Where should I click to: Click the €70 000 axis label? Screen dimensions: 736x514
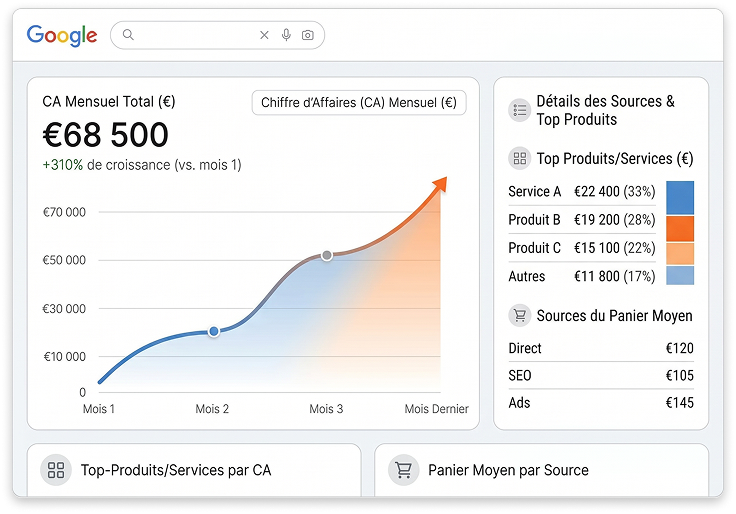pos(64,212)
